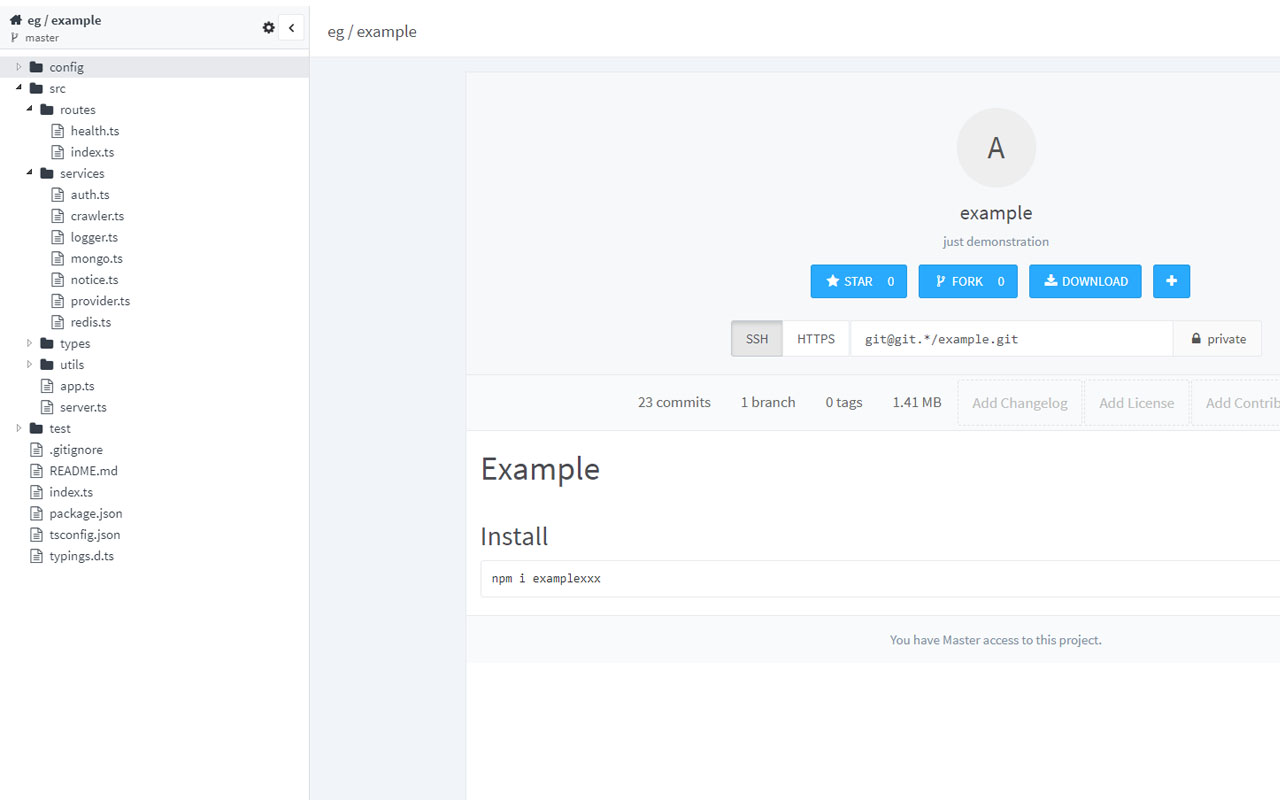Click the config folder icon
The width and height of the screenshot is (1280, 800).
(x=37, y=67)
